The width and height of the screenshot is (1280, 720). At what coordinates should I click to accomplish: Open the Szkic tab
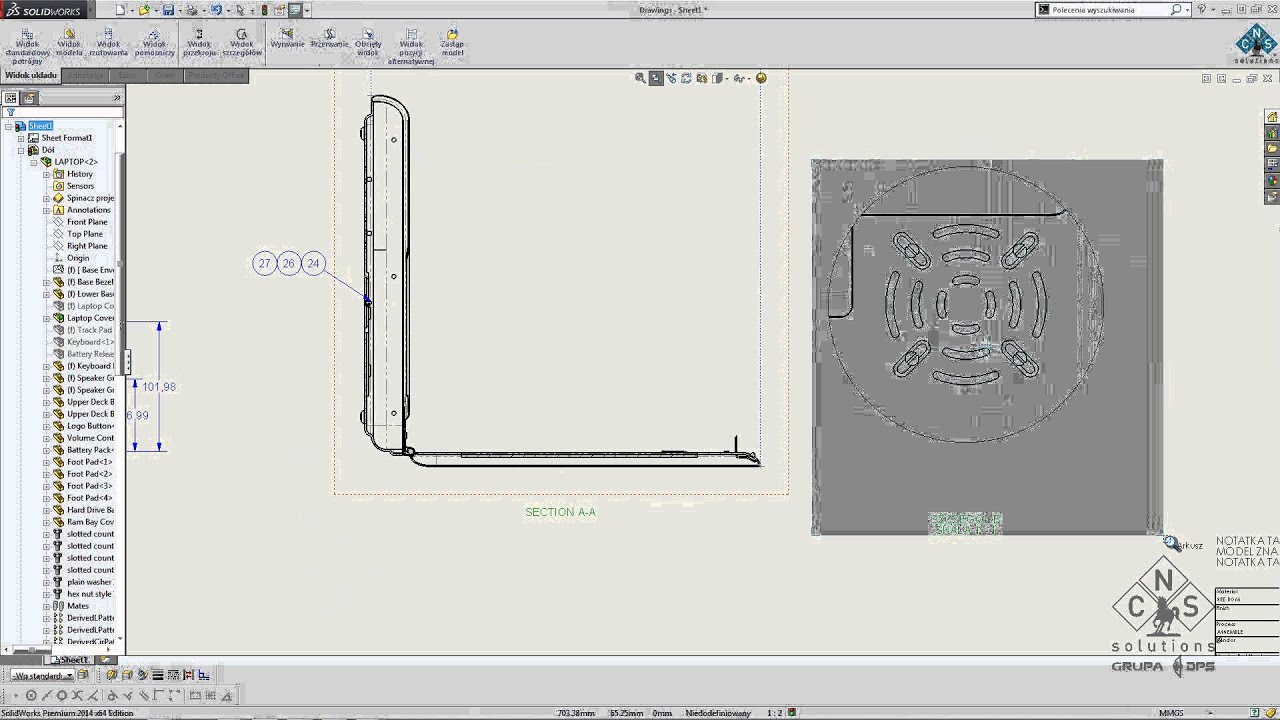128,76
